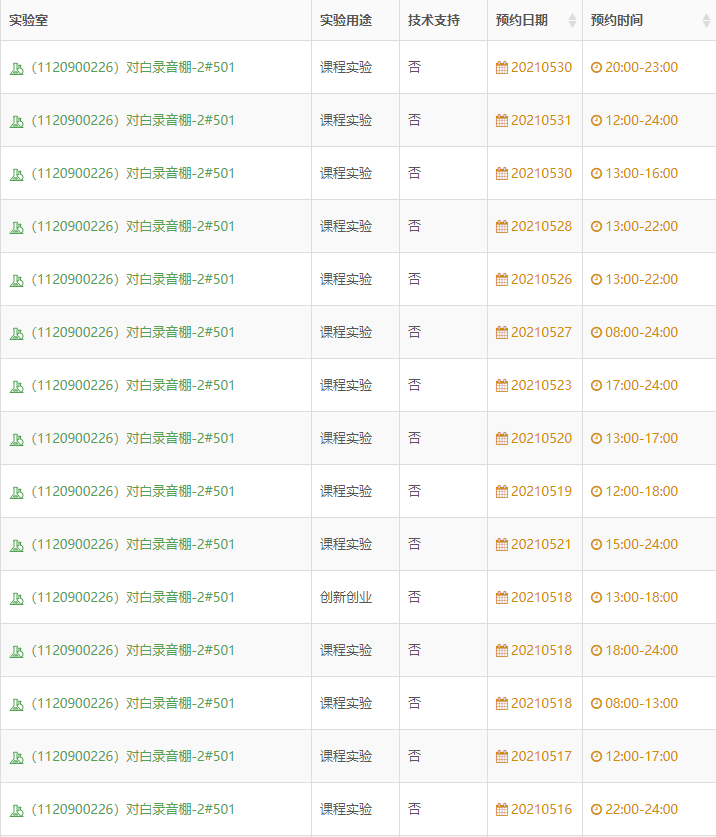
Task: Click the lab icon in the 20210527 row
Action: click(x=17, y=334)
